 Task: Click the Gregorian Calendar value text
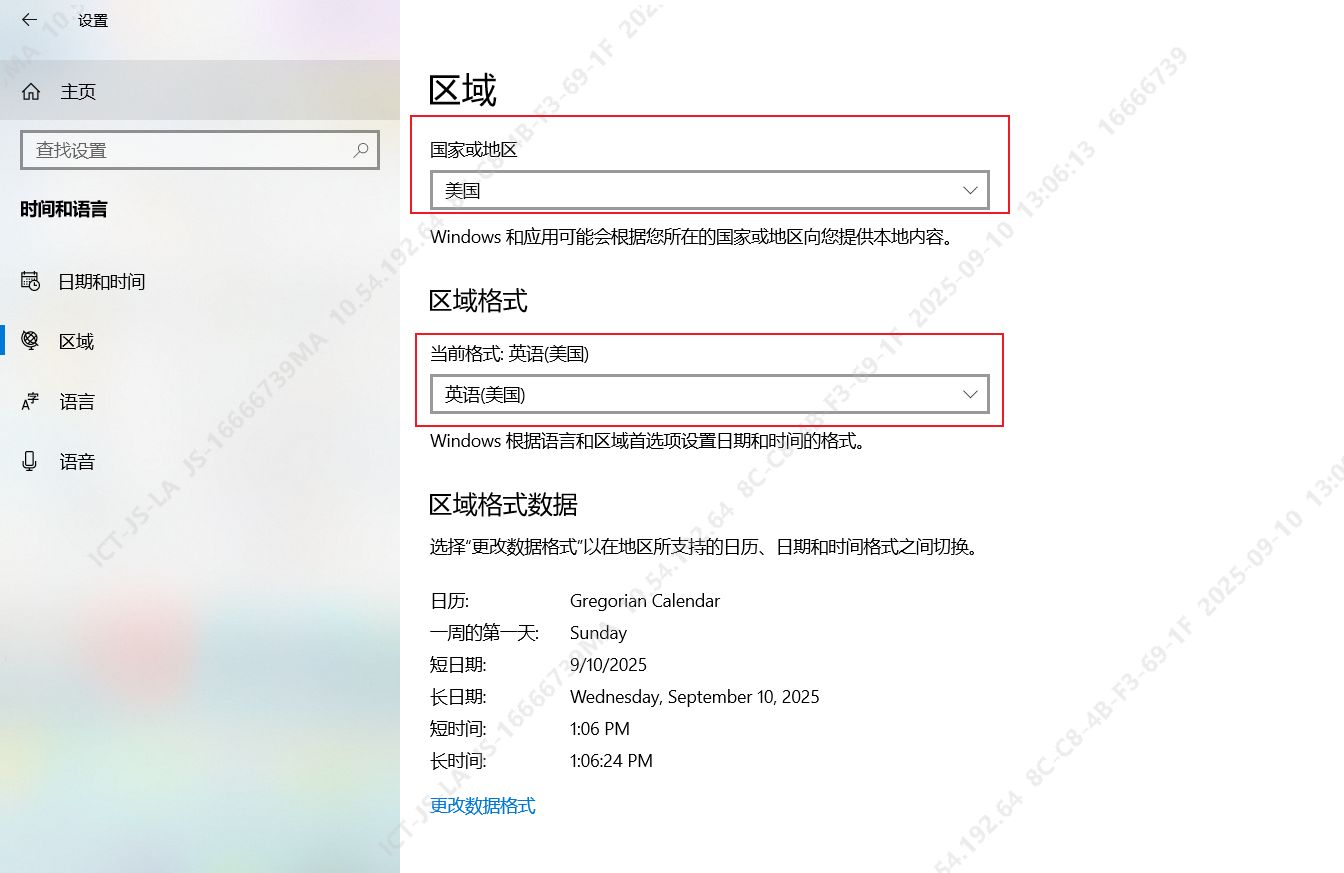[644, 601]
